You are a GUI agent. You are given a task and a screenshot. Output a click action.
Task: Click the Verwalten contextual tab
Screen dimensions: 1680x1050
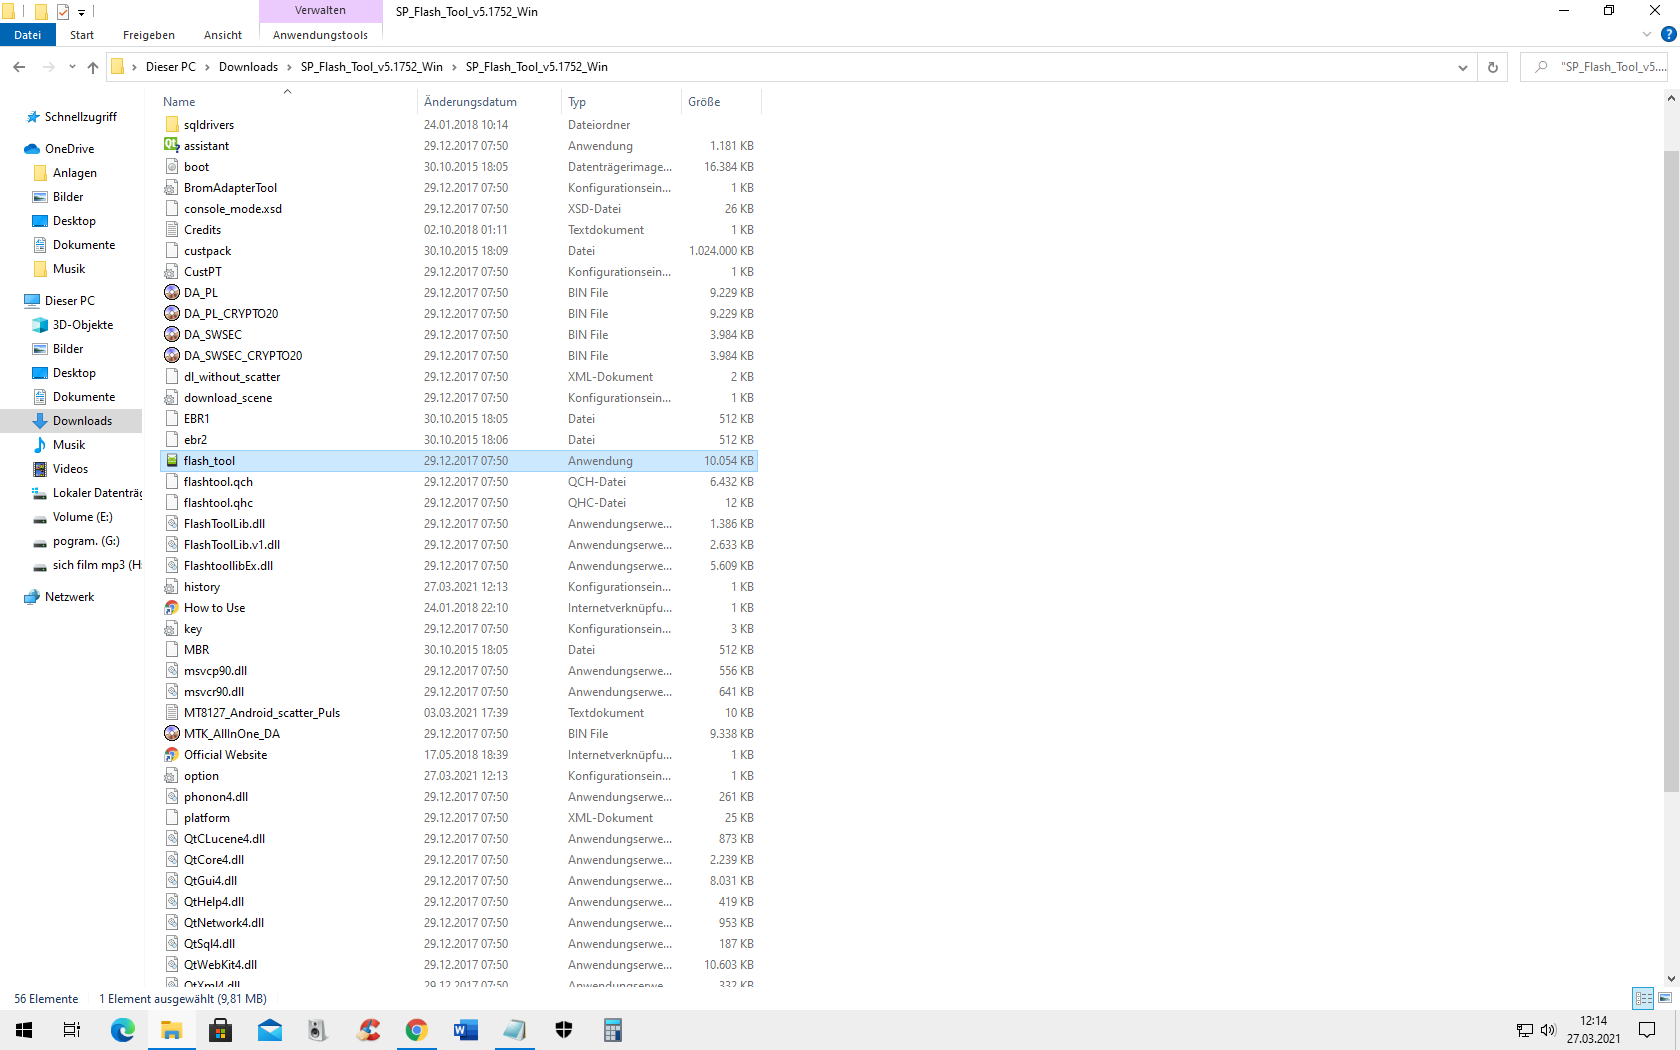[x=320, y=10]
